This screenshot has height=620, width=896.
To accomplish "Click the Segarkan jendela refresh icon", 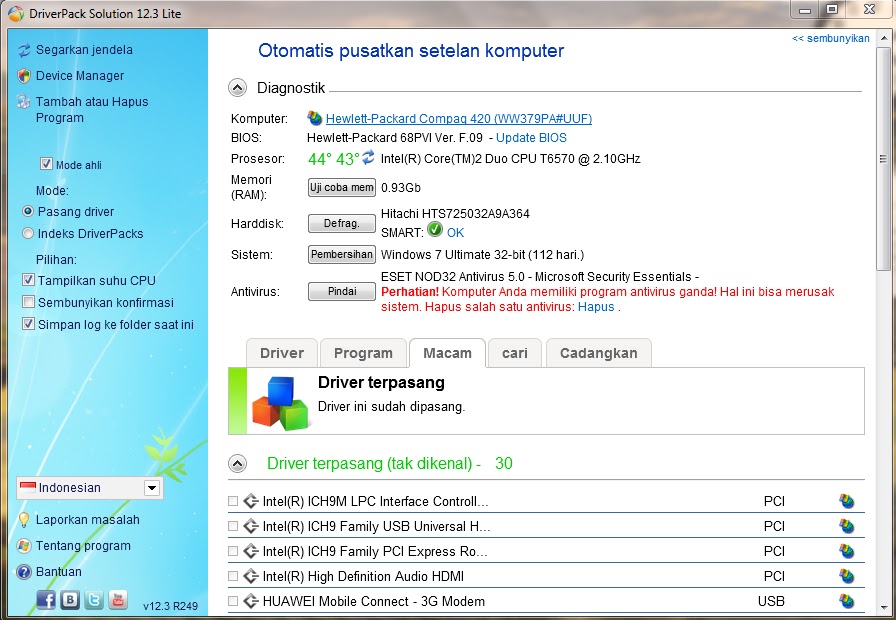I will tap(24, 50).
